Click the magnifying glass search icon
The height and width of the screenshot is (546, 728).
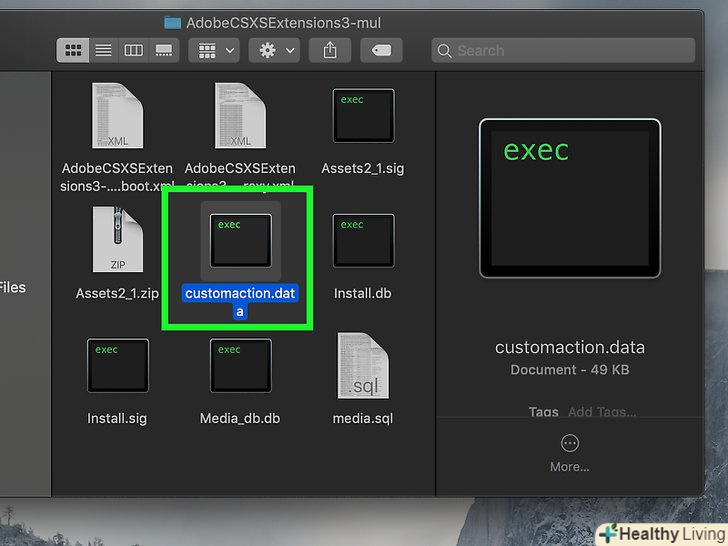[x=444, y=51]
